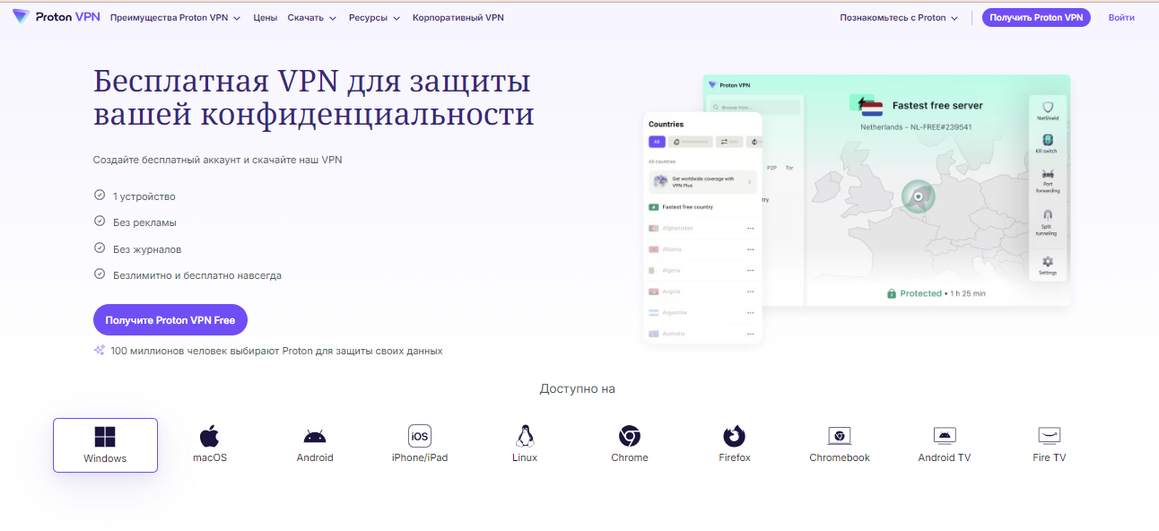Select the Fire TV icon

click(1049, 435)
